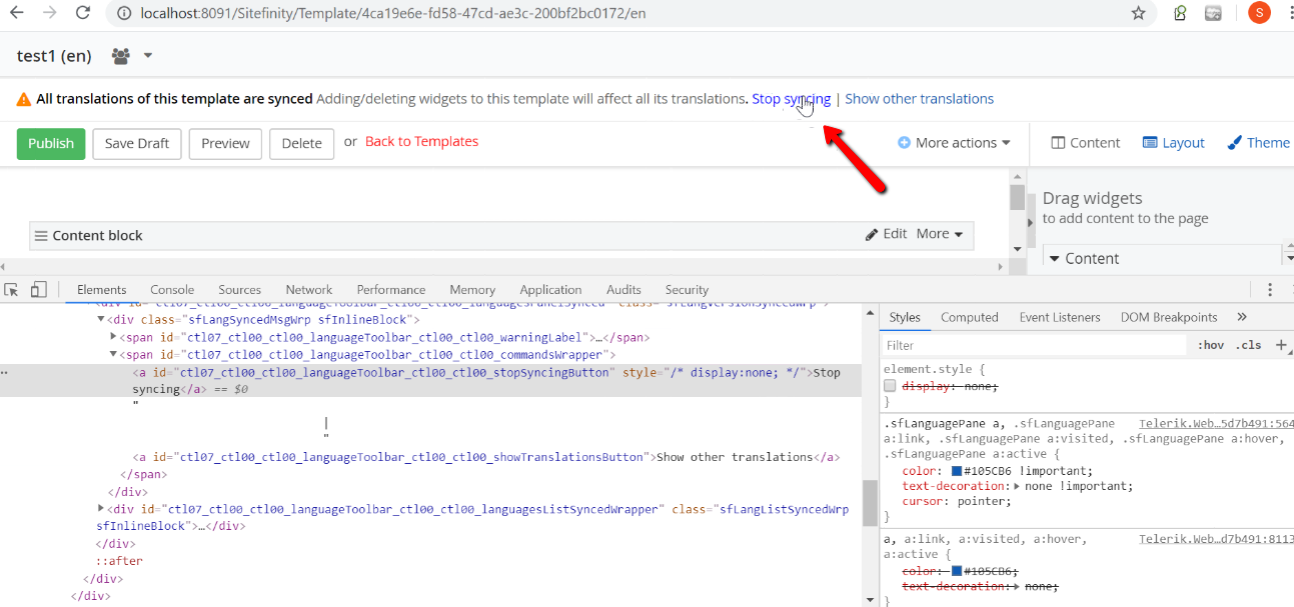
Task: Open the Content block More dropdown
Action: pos(940,234)
